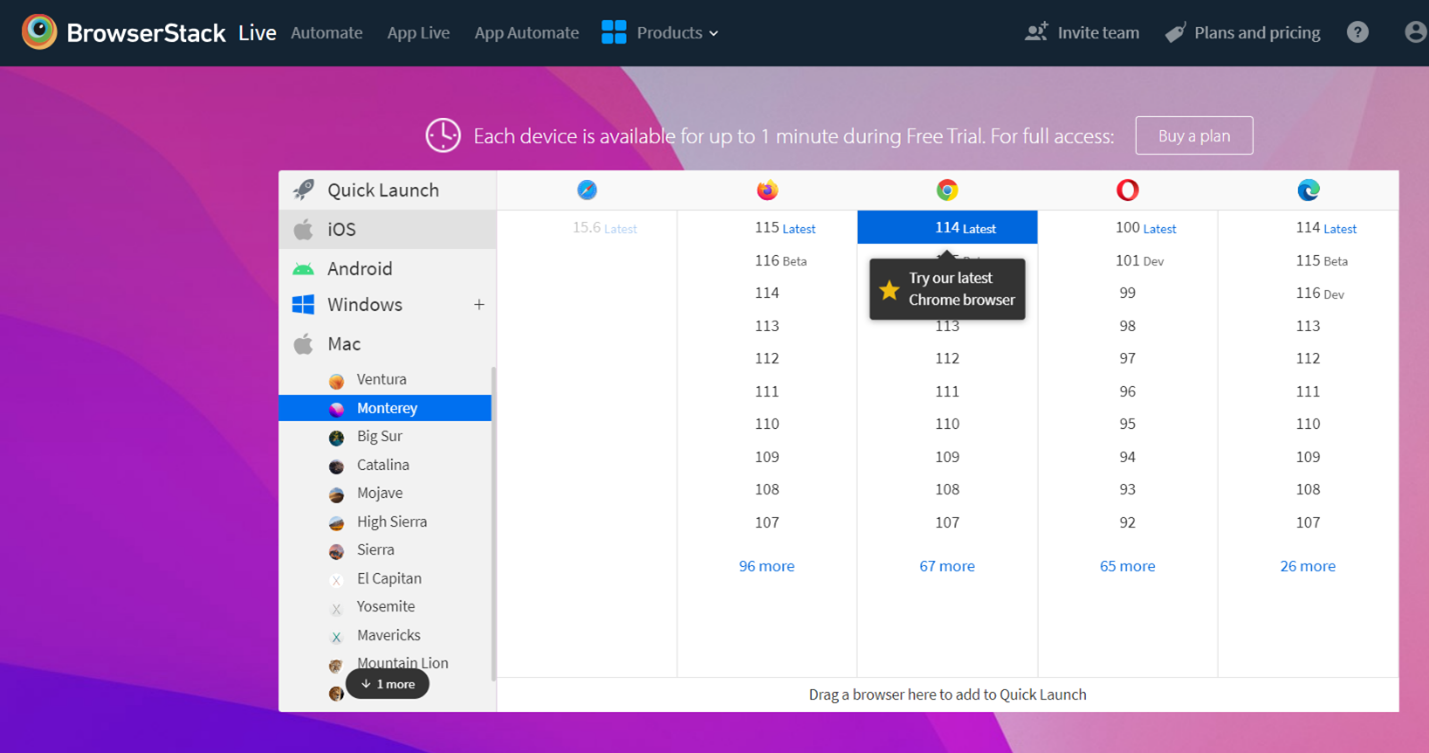Show 26 more Edge versions

[1308, 566]
